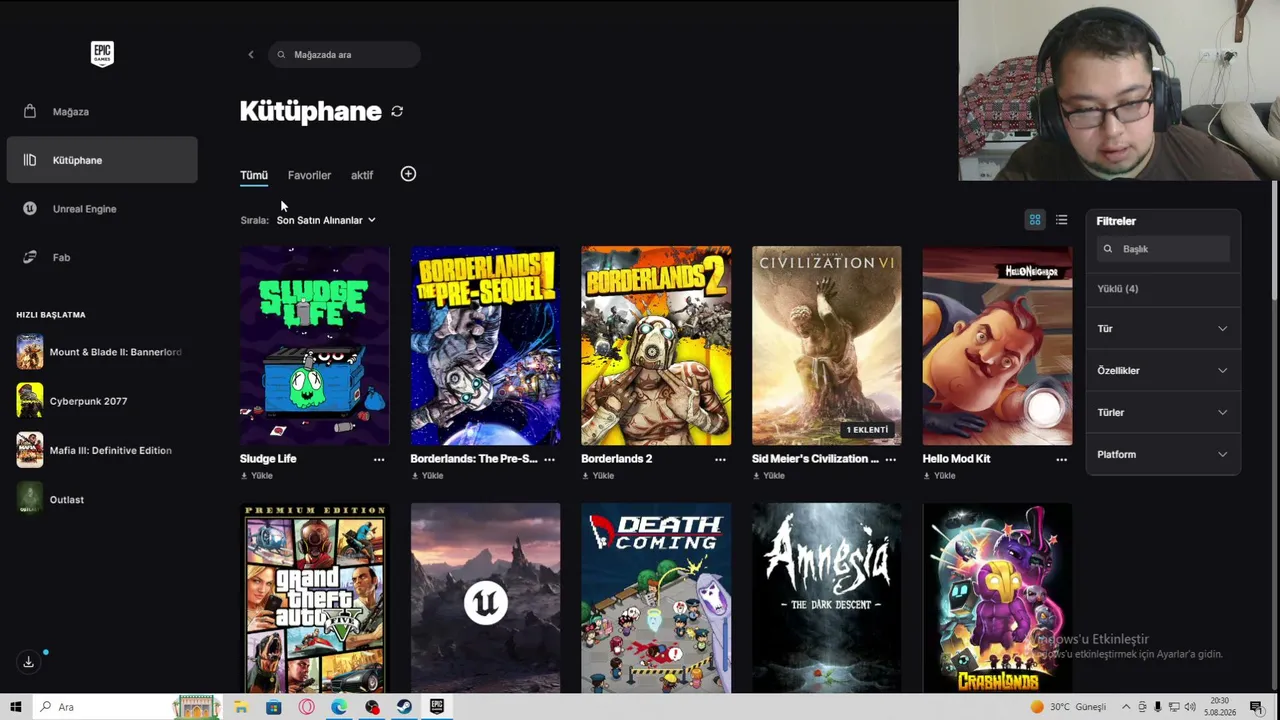Click Yükle under Sid Meier's Civilization
The height and width of the screenshot is (720, 1280).
point(769,476)
